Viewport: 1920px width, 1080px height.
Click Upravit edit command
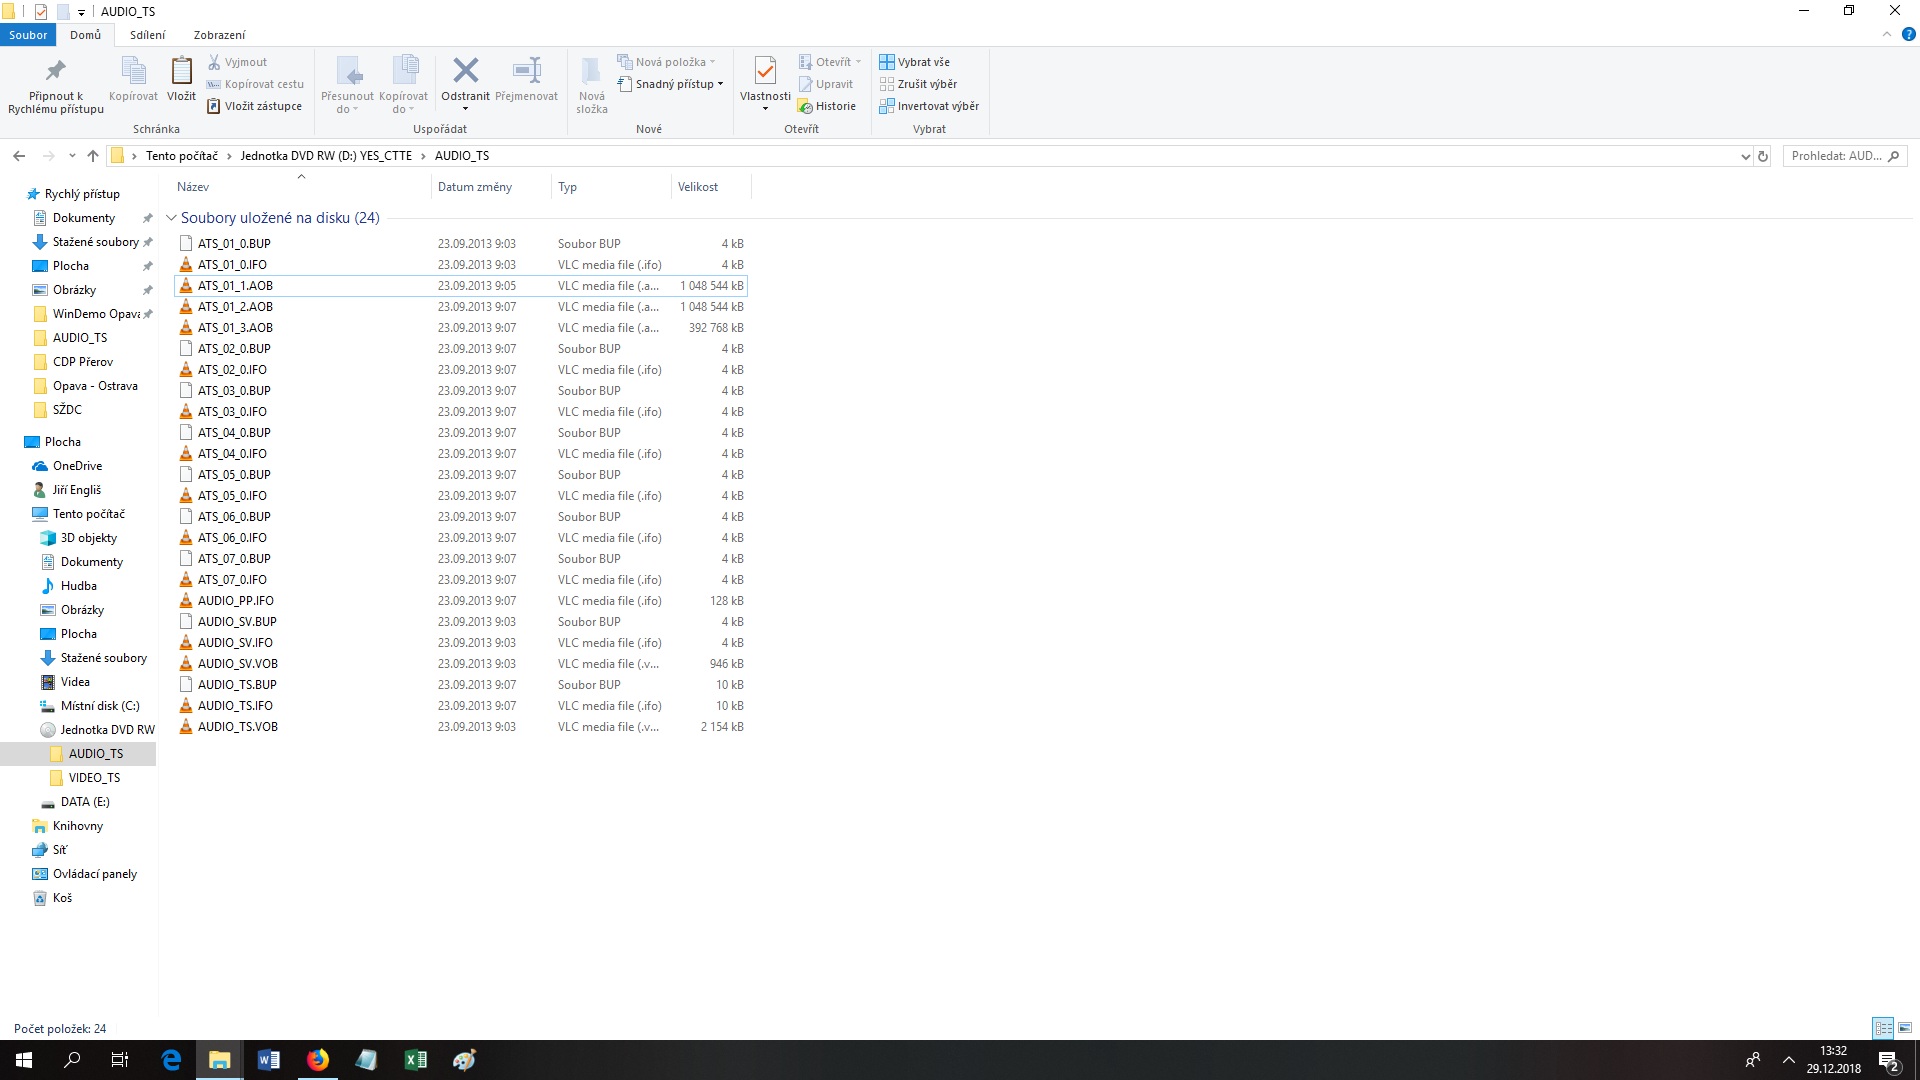[x=825, y=84]
